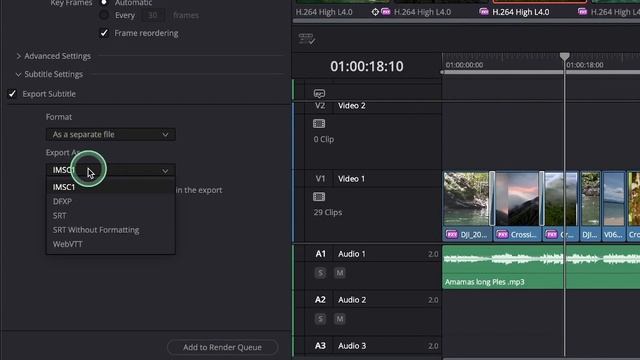Click the Video 2 track name
The width and height of the screenshot is (640, 360).
[351, 106]
